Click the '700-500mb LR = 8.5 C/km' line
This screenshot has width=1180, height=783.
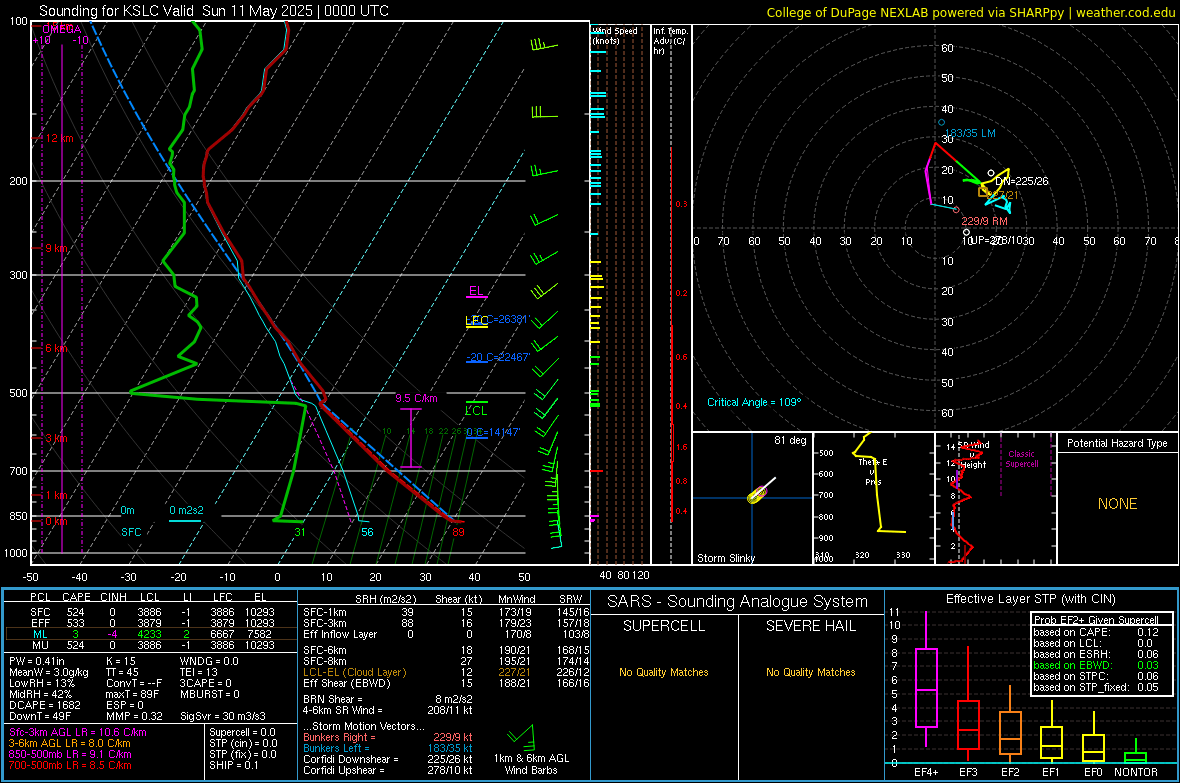(70, 765)
